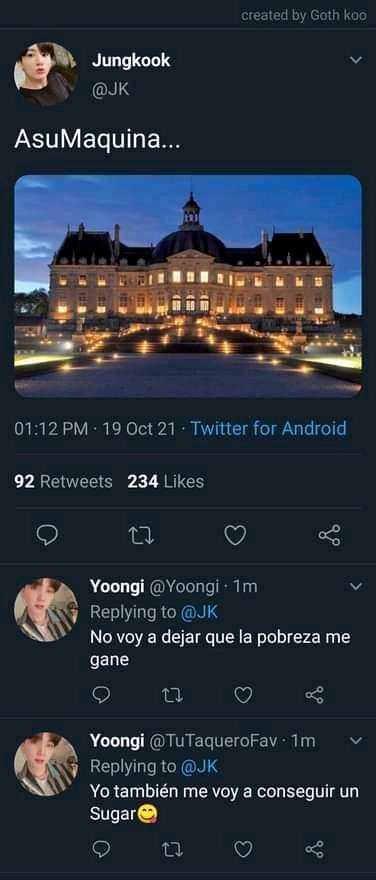The width and height of the screenshot is (376, 880).
Task: Like the main tweet with mansion photo
Action: [235, 535]
